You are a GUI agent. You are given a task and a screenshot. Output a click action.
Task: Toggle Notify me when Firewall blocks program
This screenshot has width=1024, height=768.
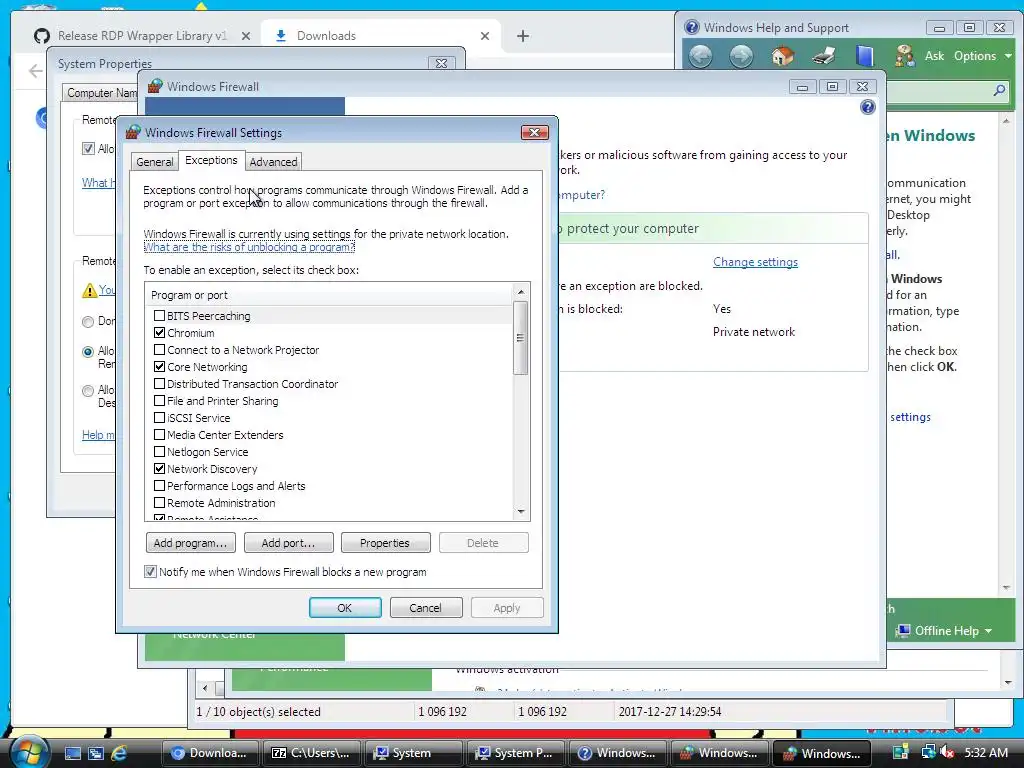pyautogui.click(x=150, y=571)
